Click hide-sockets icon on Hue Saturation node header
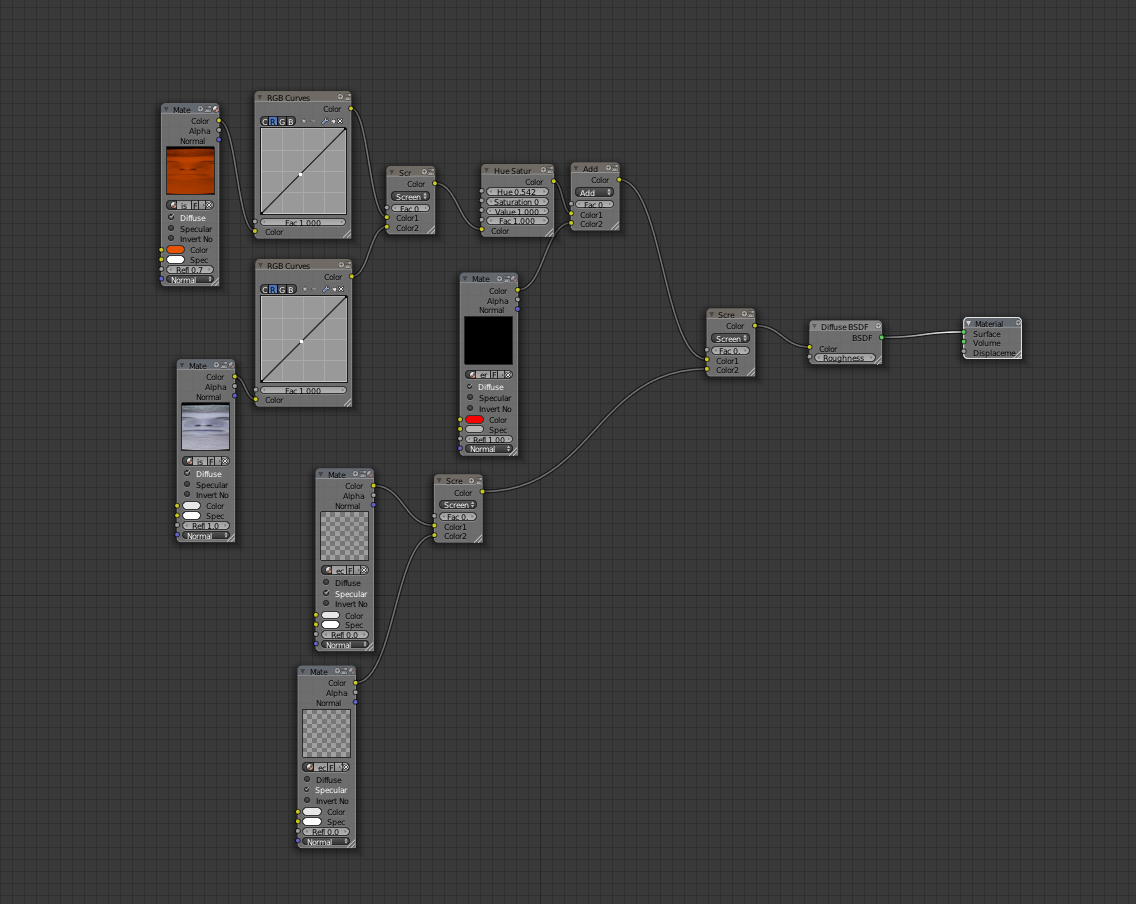This screenshot has height=904, width=1136. point(550,170)
